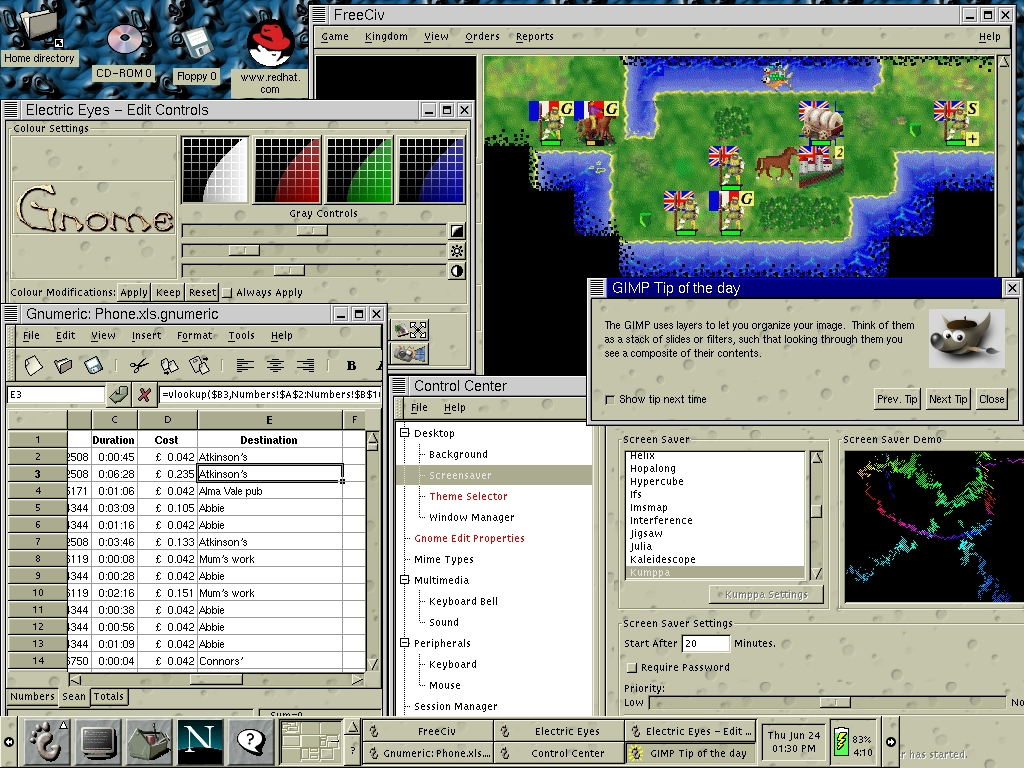
Task: Click the center-align icon in Gnumeric
Action: pyautogui.click(x=275, y=366)
